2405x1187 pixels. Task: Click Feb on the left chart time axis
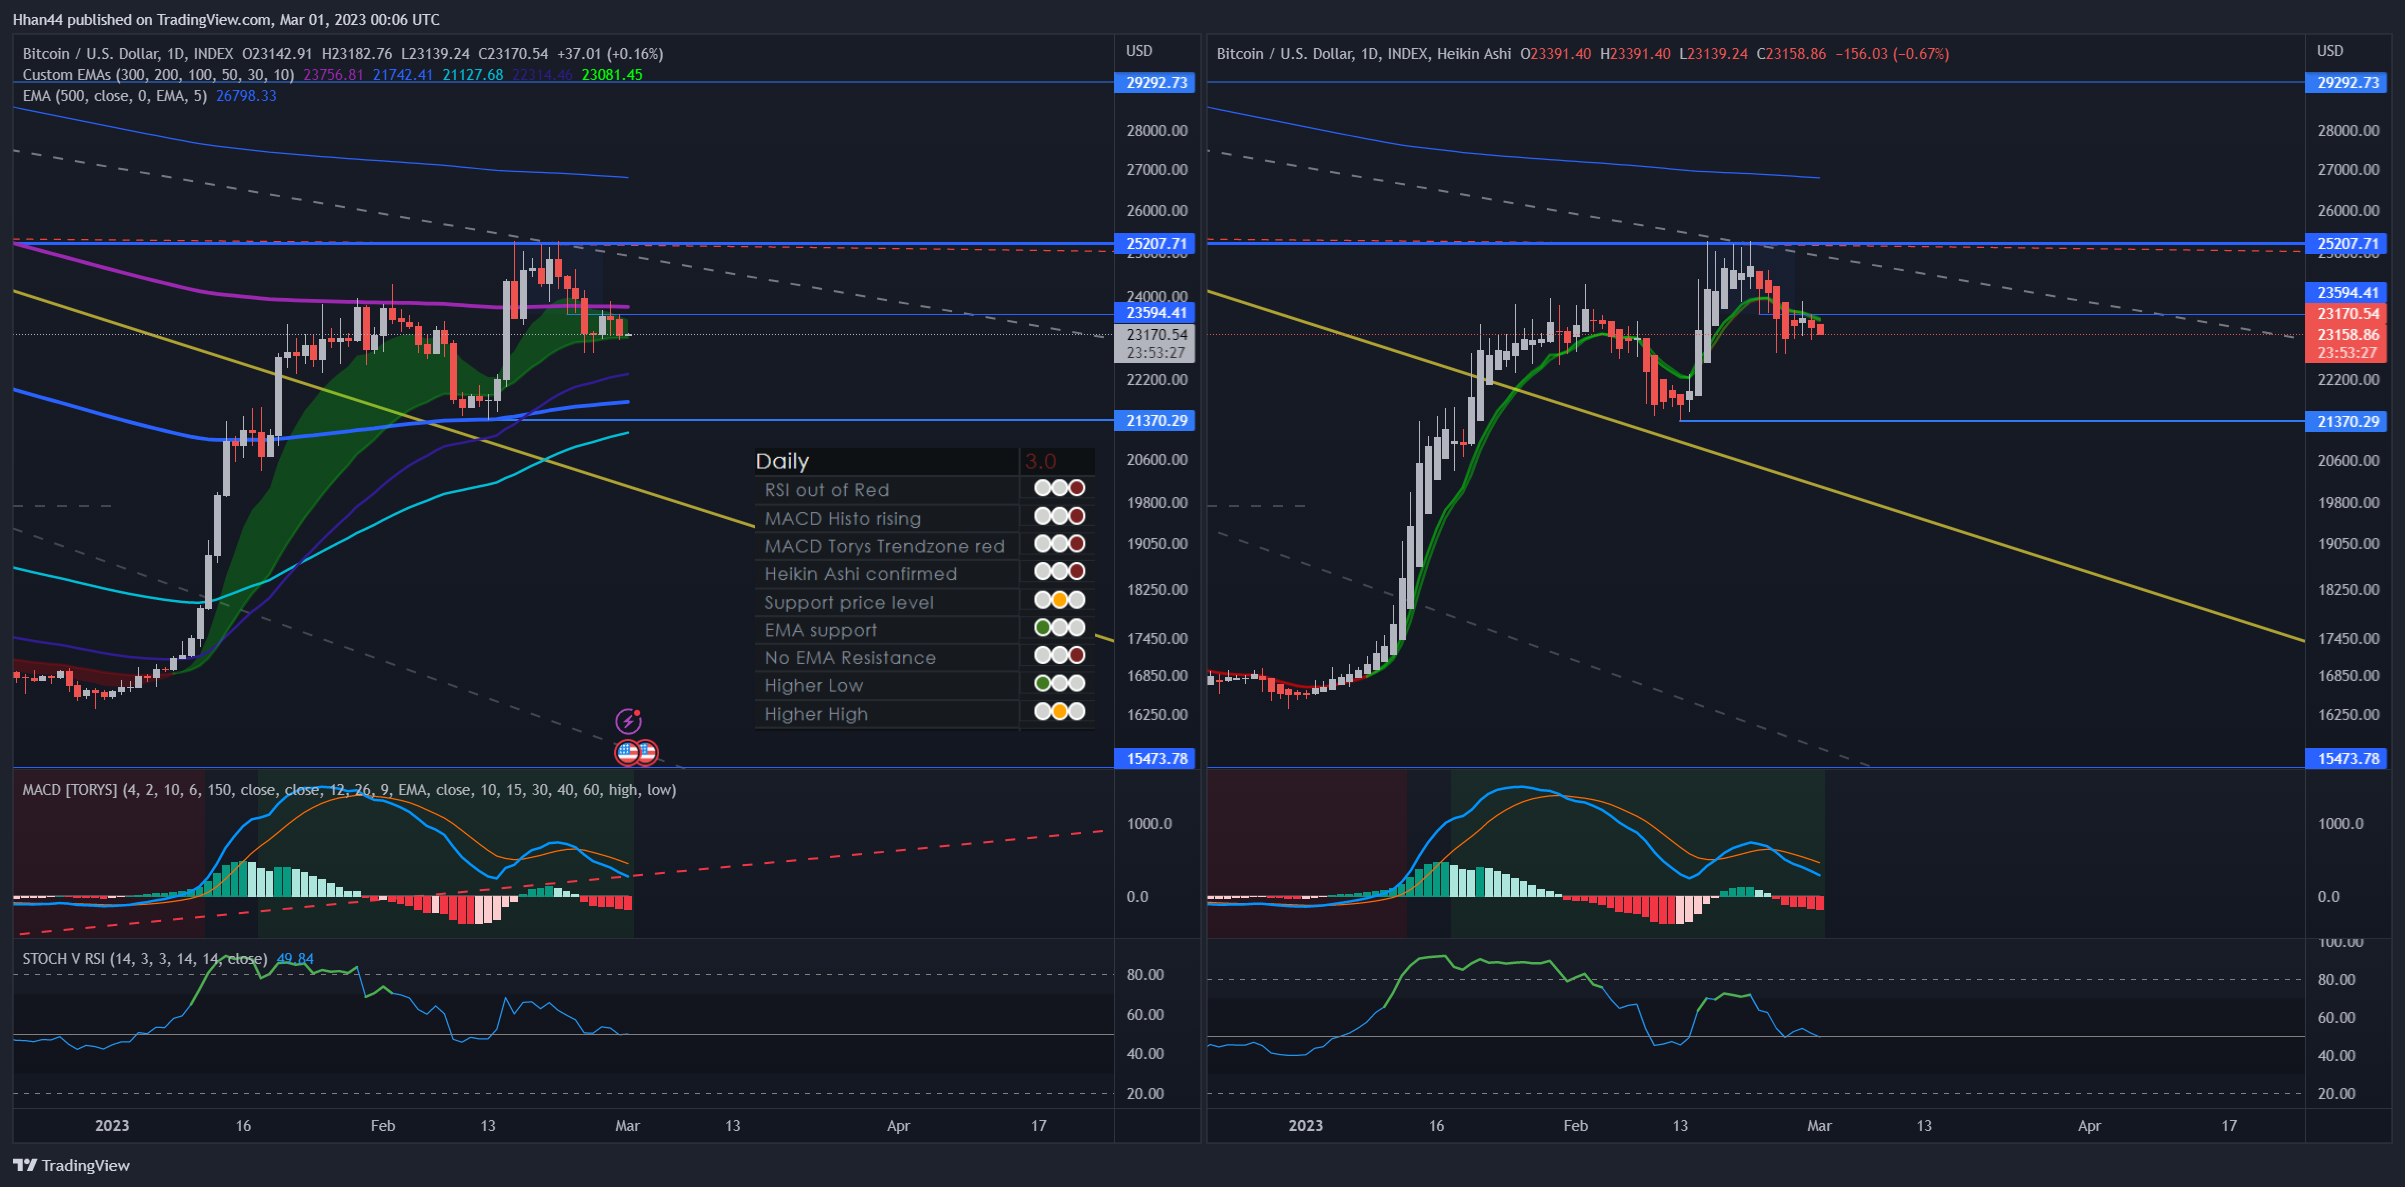click(383, 1126)
